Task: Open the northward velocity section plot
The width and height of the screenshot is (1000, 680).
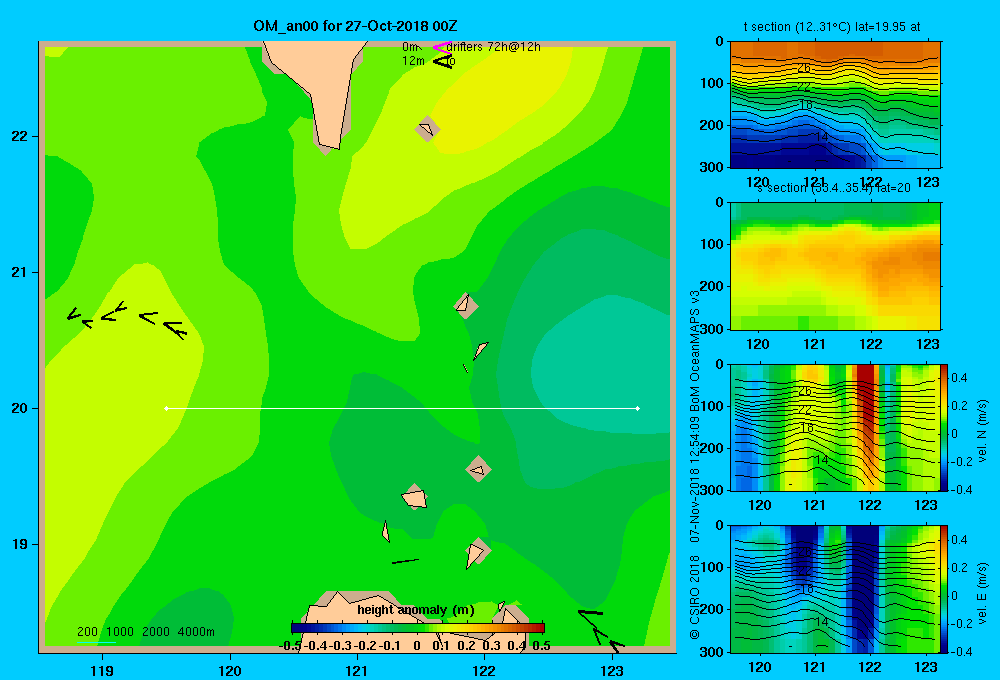Action: pos(835,427)
